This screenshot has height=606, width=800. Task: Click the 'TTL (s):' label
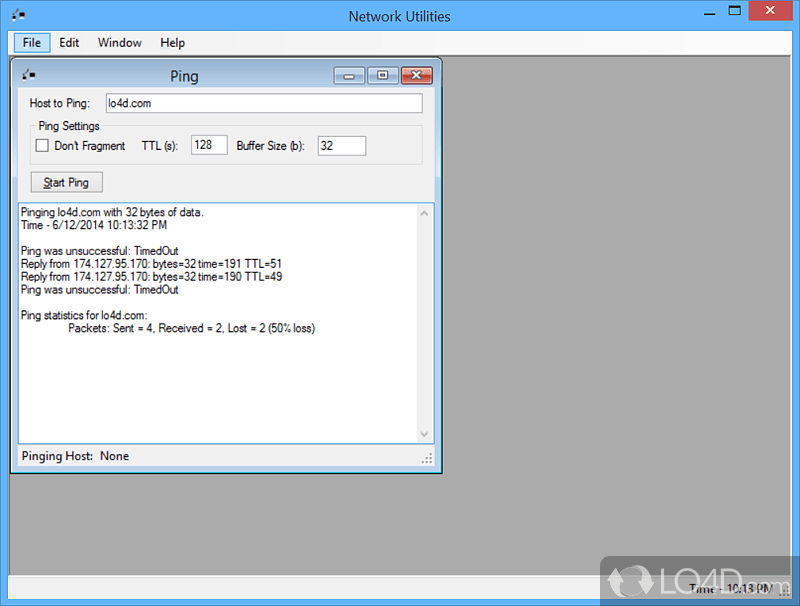(x=160, y=146)
